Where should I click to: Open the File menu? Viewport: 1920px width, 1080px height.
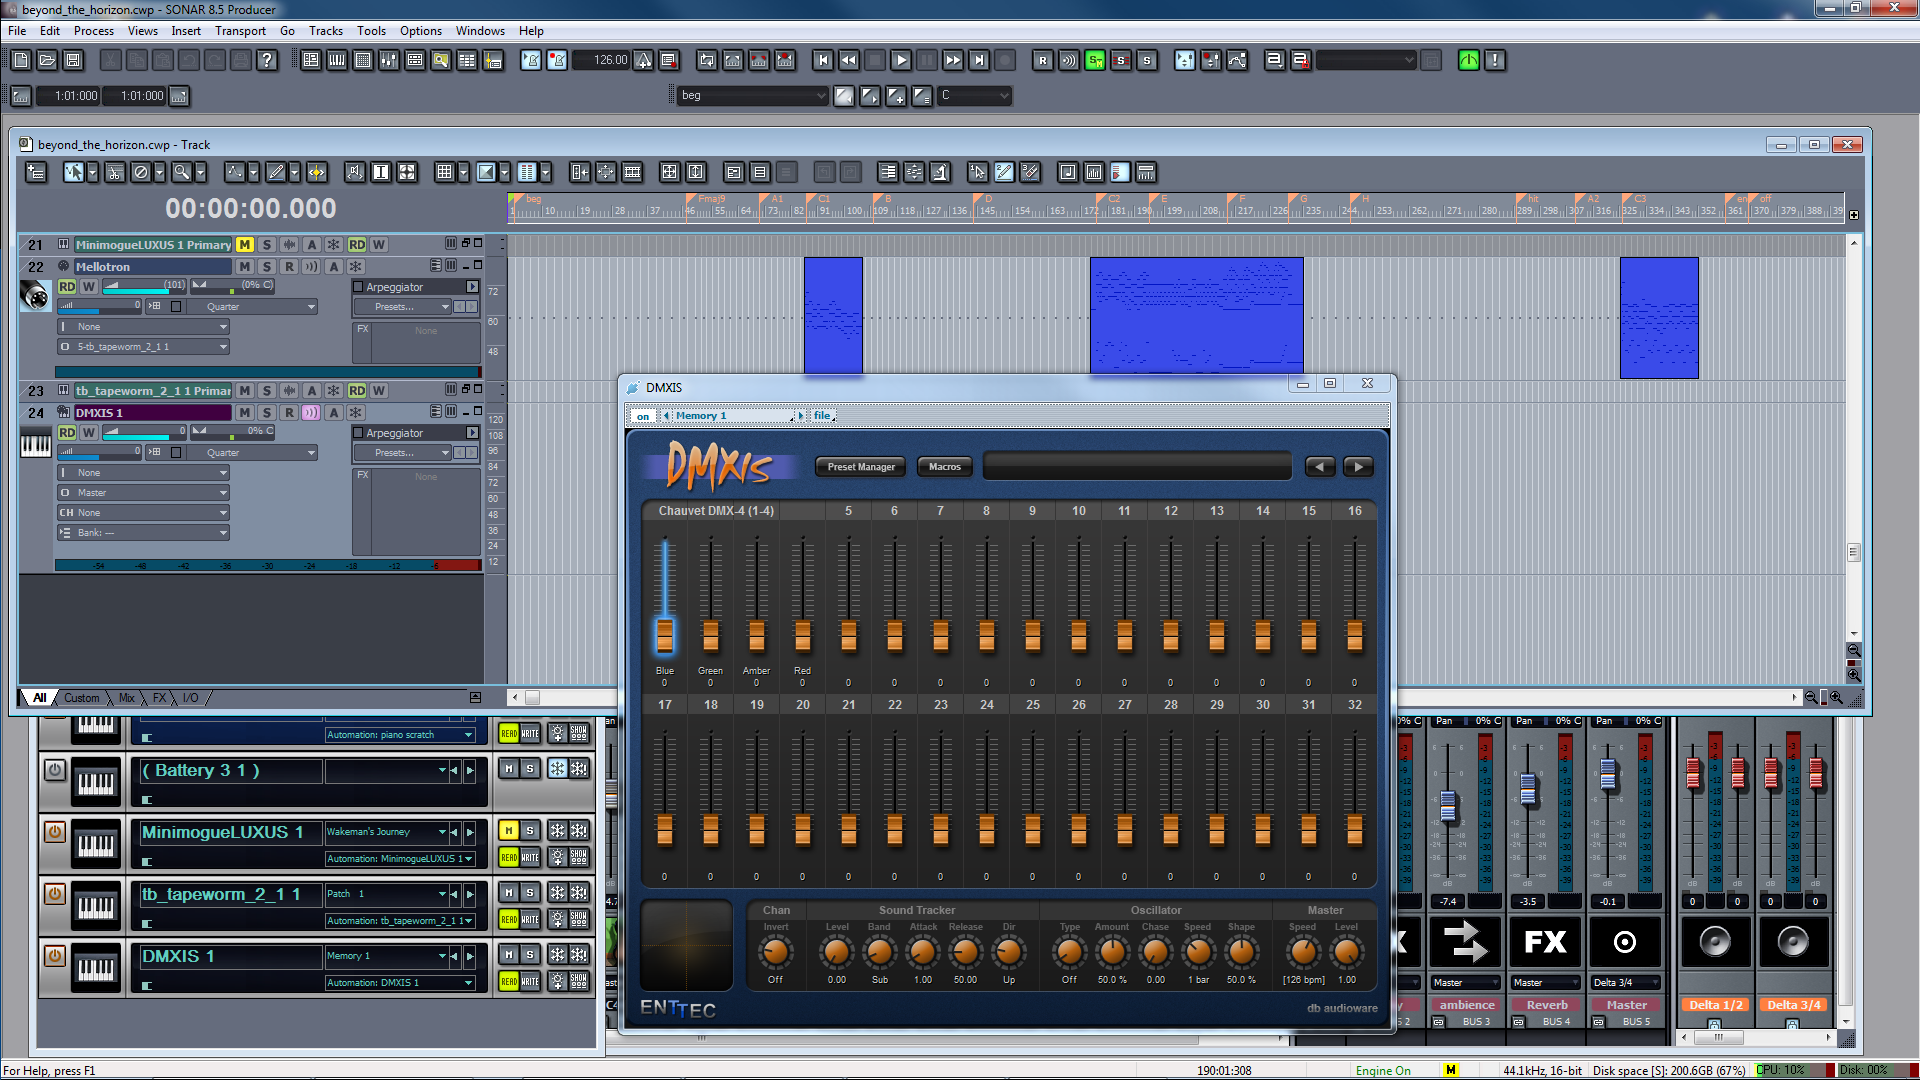[x=17, y=31]
